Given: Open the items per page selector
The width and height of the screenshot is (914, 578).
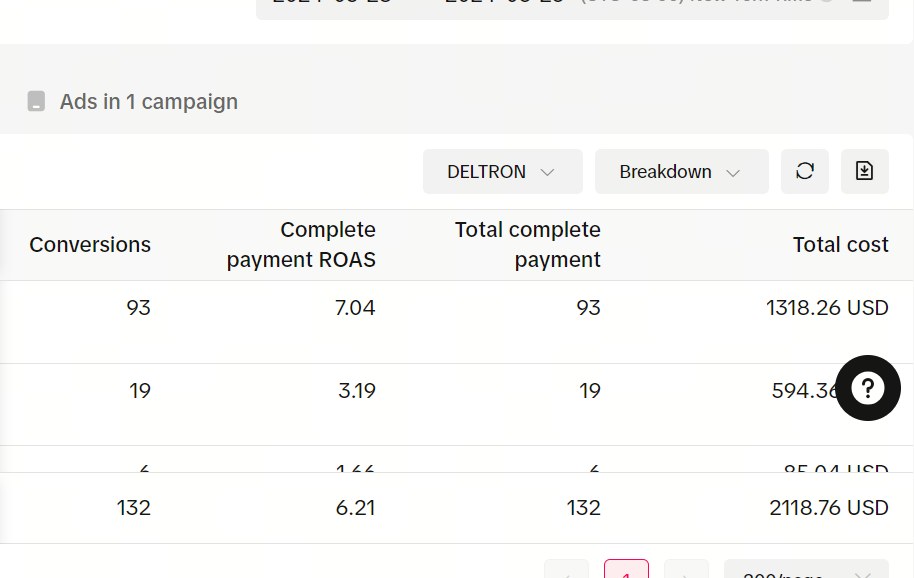Looking at the screenshot, I should (x=806, y=571).
